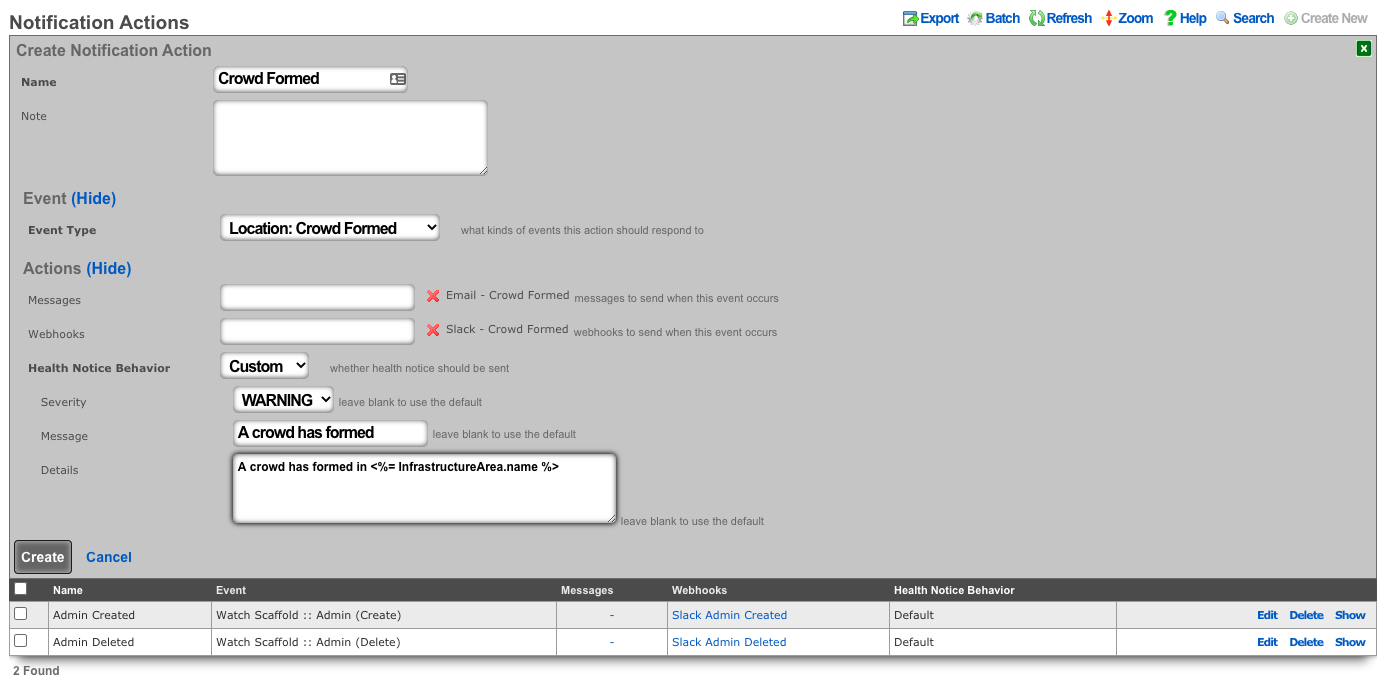Open the Batch link

coord(1003,18)
